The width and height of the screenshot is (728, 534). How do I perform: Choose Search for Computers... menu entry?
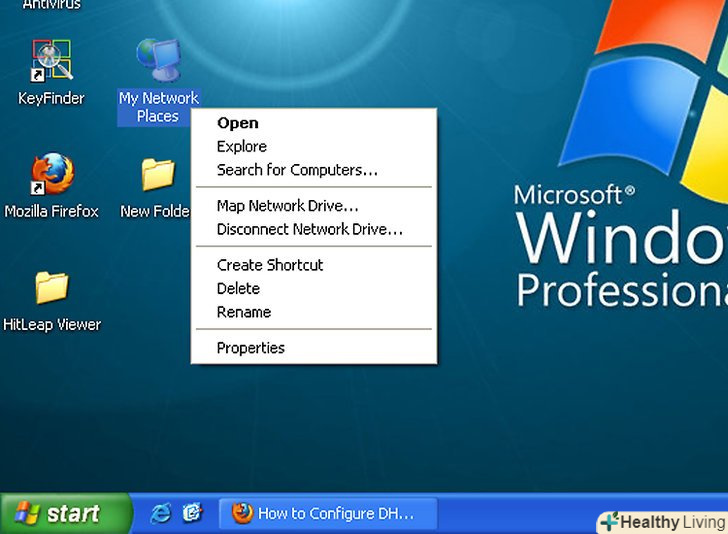pos(313,170)
